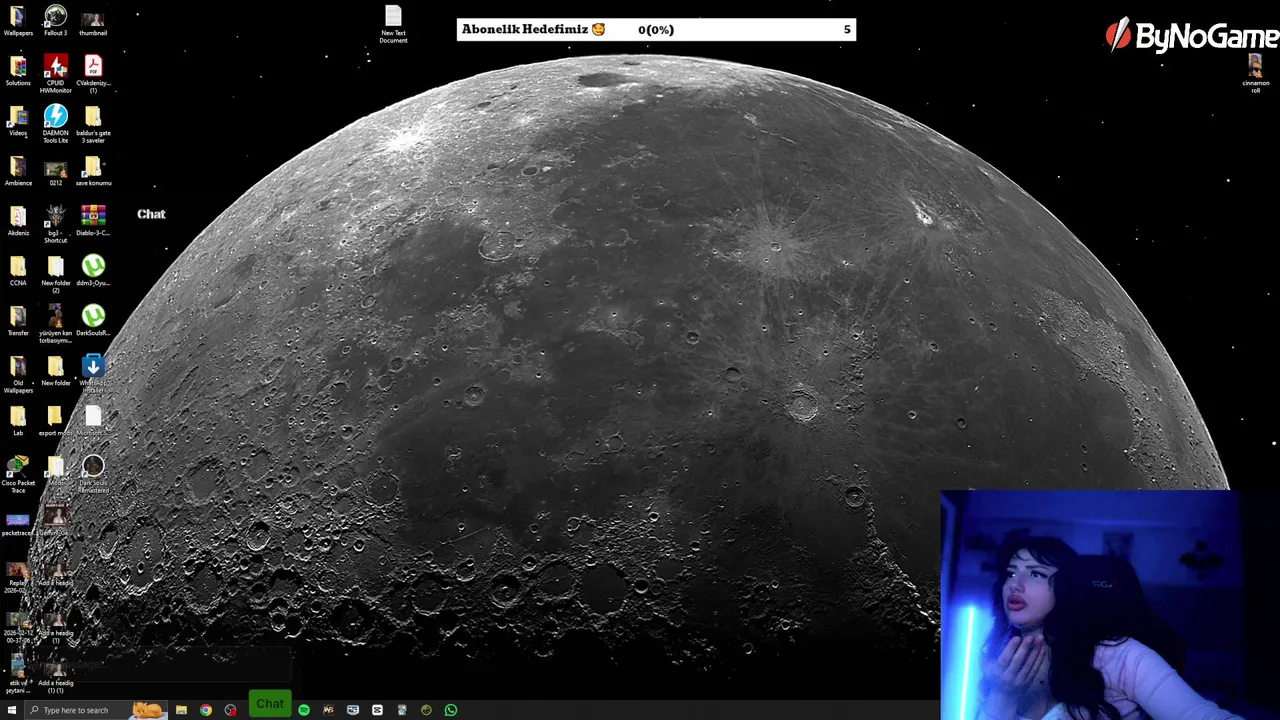Launch the WhatsApp Installer icon
This screenshot has height=720, width=1280.
coord(93,372)
